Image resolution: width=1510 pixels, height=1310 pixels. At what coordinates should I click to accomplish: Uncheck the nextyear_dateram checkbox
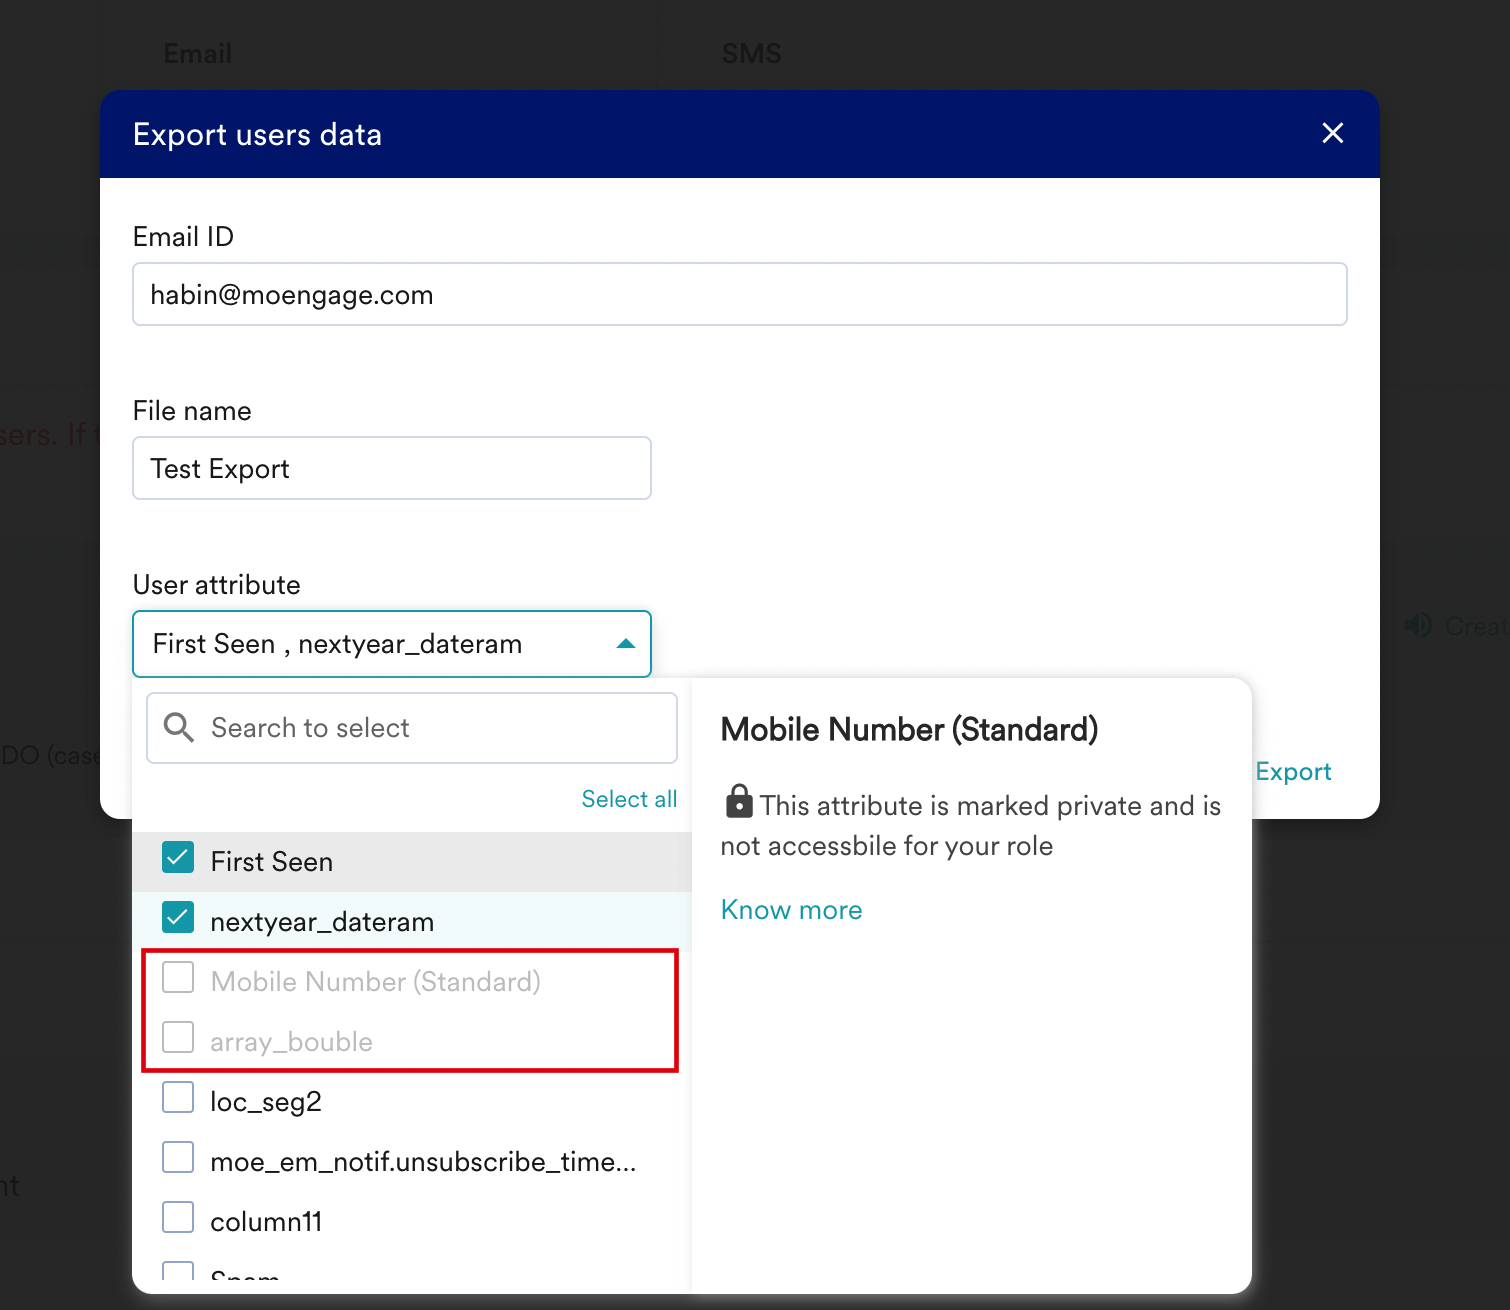[x=178, y=919]
